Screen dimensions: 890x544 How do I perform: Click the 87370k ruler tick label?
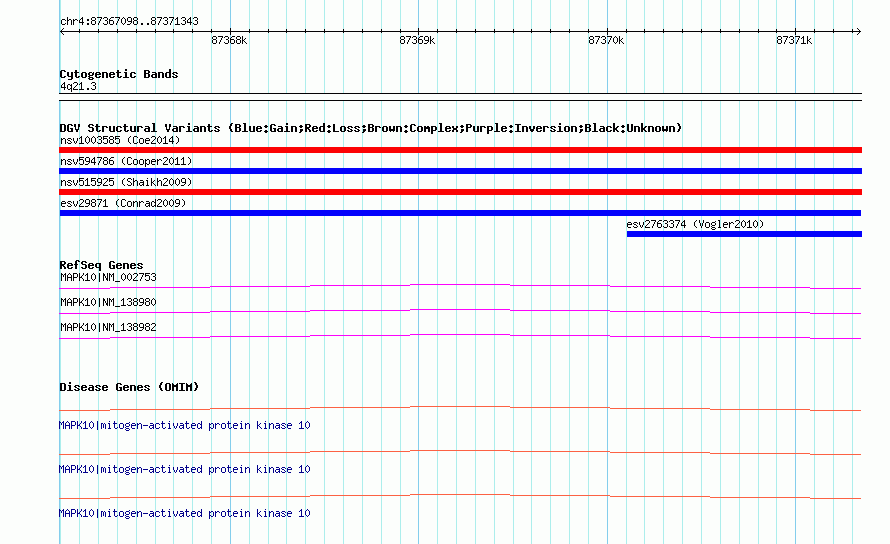pos(606,40)
